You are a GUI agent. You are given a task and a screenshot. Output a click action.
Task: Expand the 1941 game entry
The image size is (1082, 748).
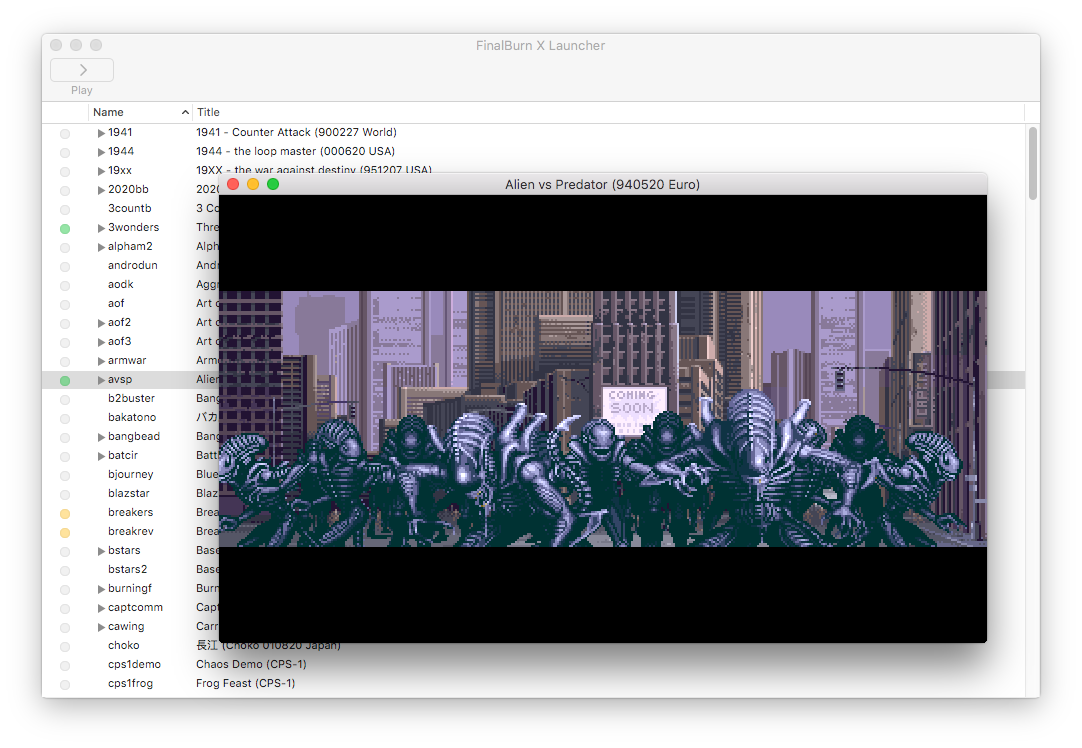pos(100,132)
